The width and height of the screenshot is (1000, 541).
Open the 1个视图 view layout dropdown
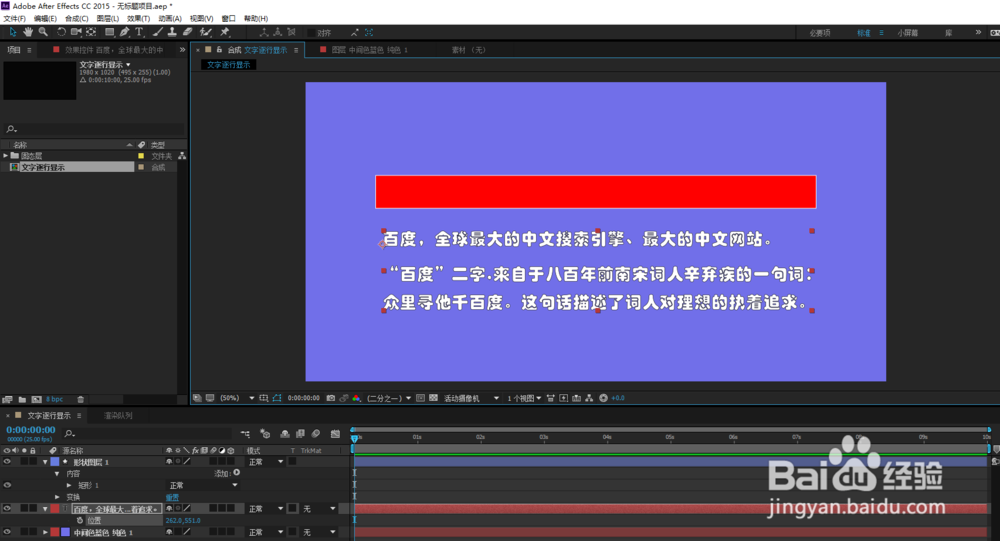tap(524, 398)
